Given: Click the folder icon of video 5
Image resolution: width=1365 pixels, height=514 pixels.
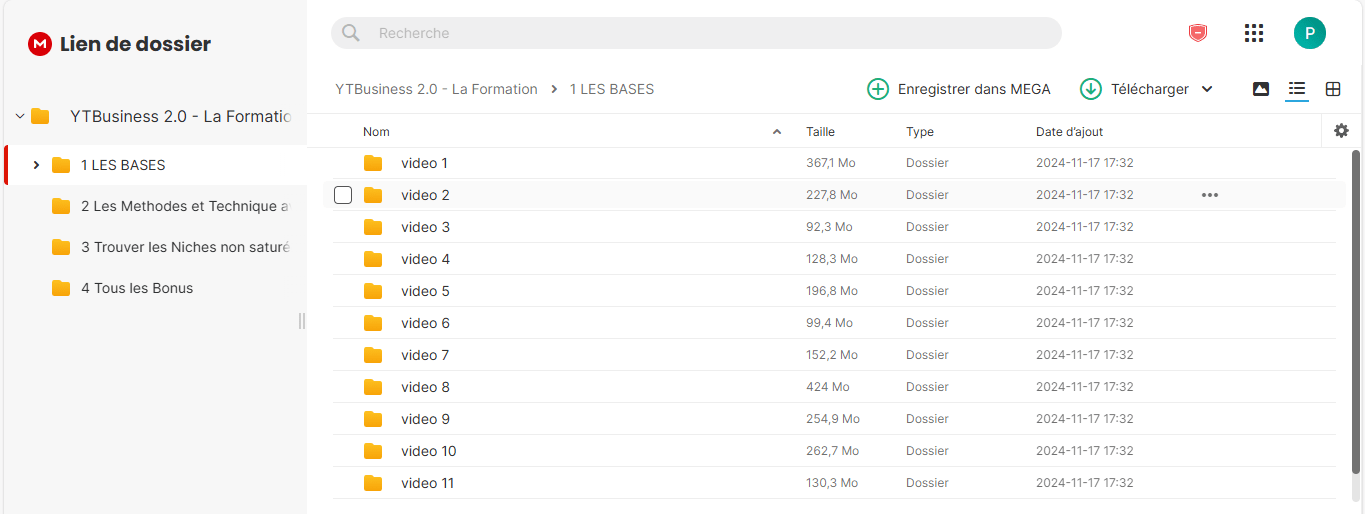Looking at the screenshot, I should 373,291.
